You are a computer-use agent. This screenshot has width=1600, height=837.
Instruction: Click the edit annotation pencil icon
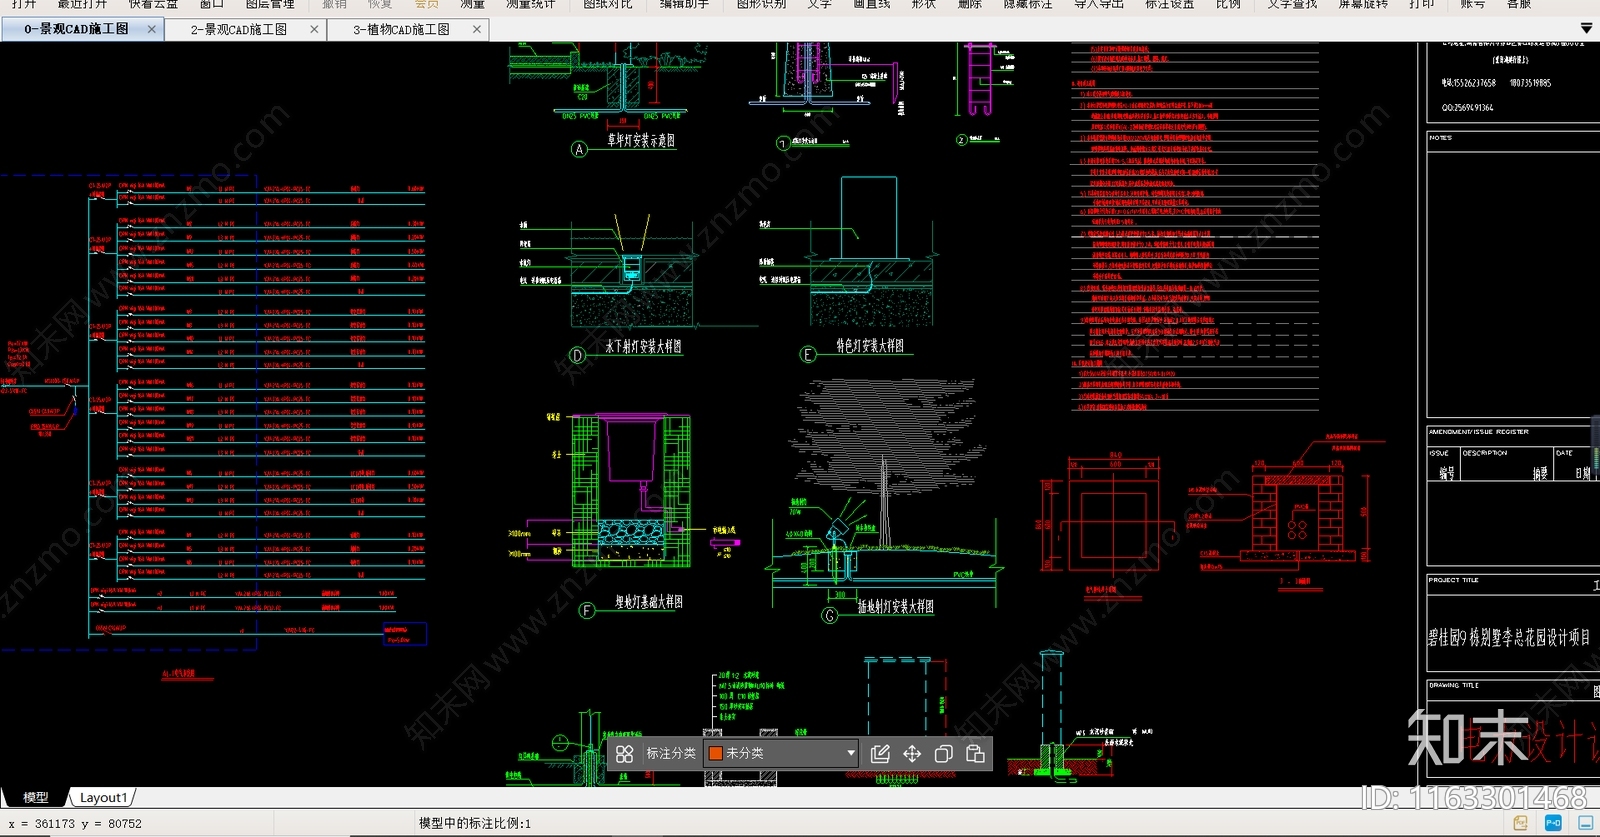880,754
